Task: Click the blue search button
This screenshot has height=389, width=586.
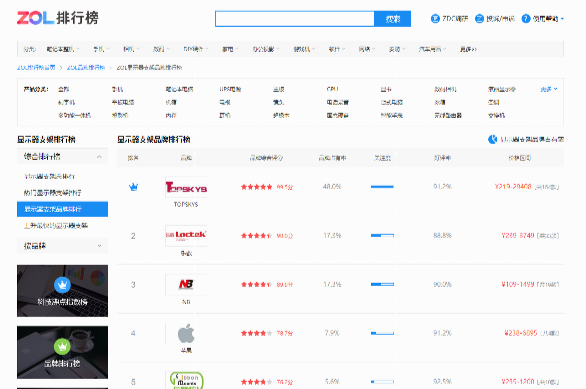Action: coord(392,19)
